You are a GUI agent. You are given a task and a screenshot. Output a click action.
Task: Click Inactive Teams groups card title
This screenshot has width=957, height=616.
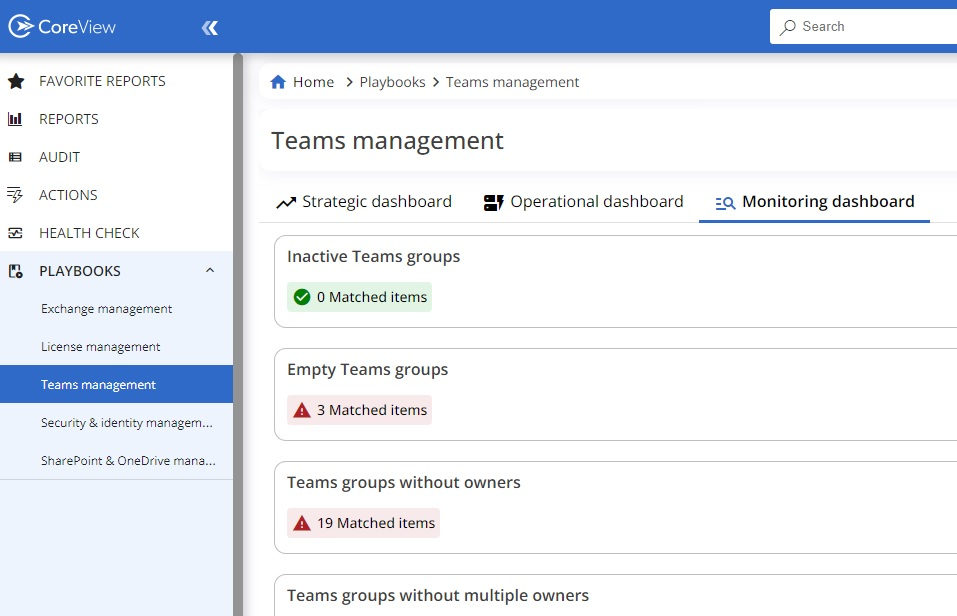tap(374, 256)
